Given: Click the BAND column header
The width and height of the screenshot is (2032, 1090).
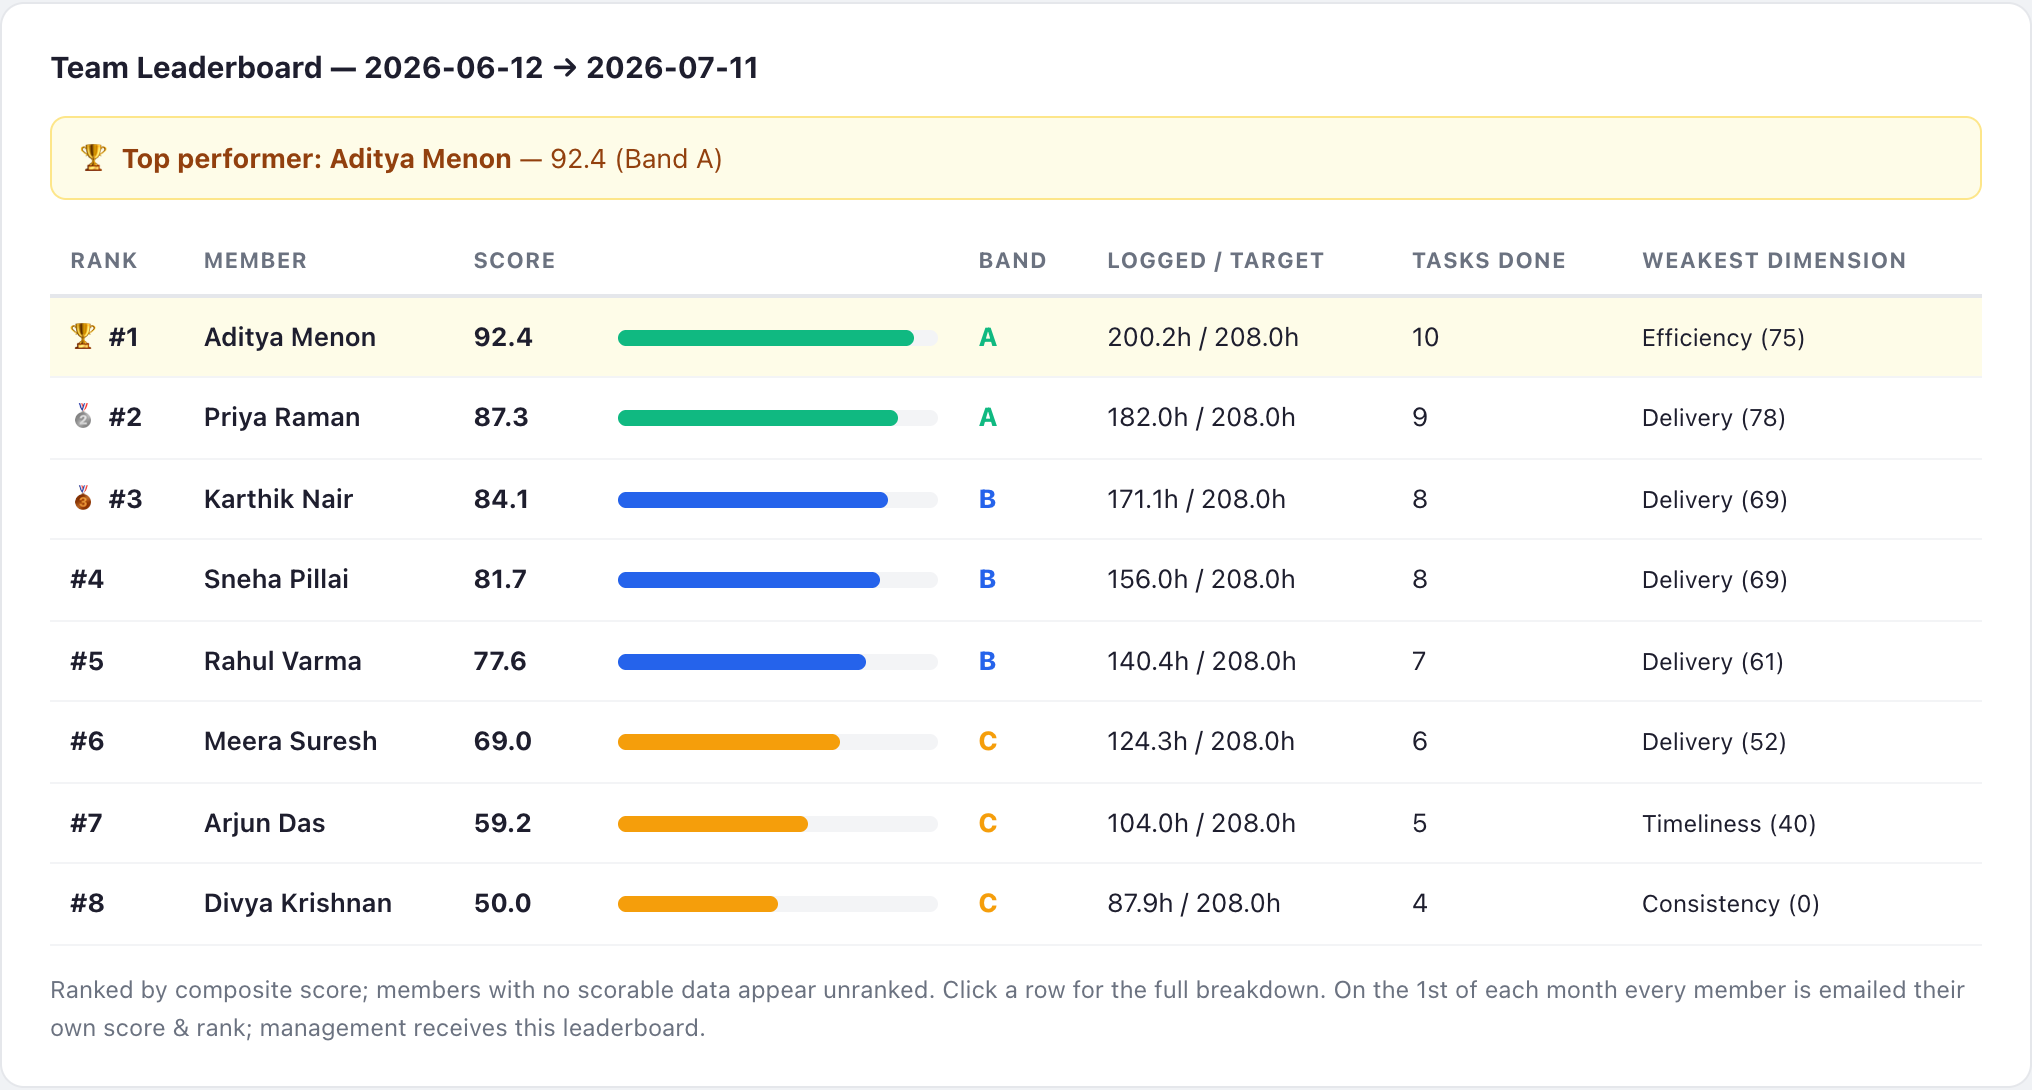Looking at the screenshot, I should tap(1012, 260).
